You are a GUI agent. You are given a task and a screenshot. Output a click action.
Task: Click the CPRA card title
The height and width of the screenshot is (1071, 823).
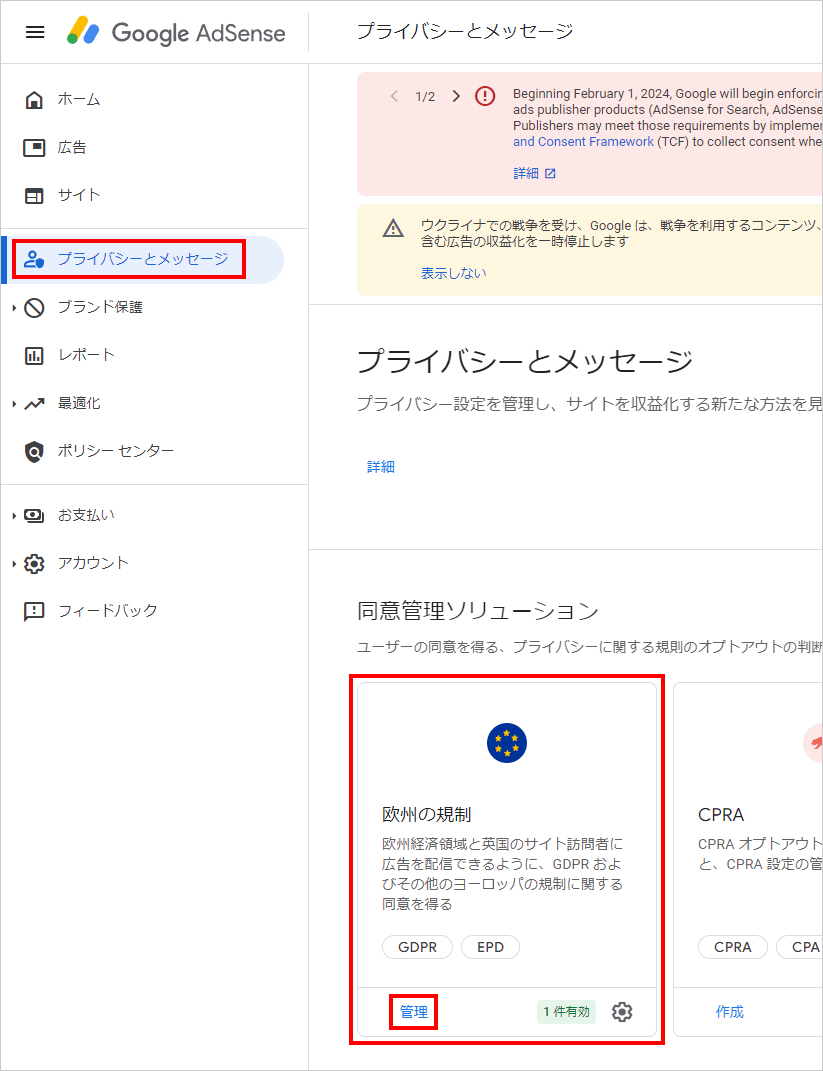[721, 815]
